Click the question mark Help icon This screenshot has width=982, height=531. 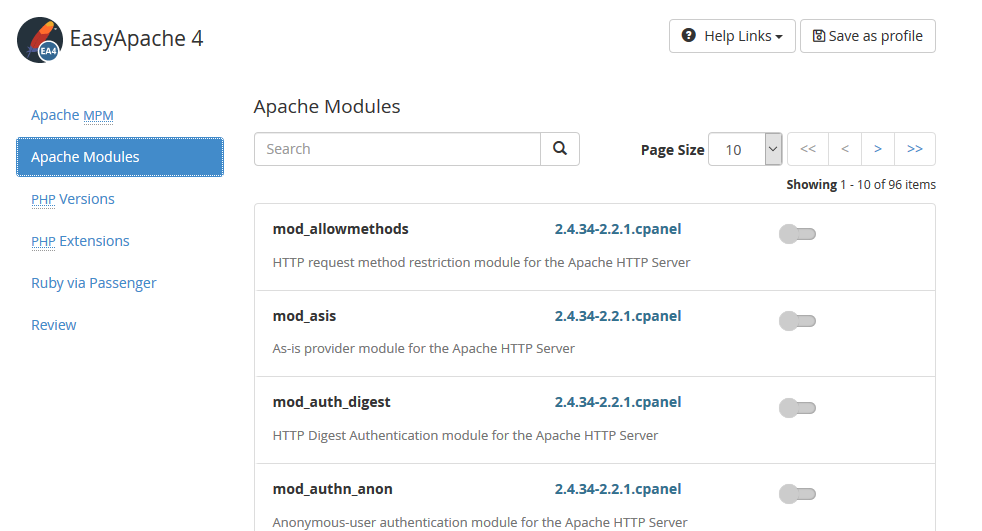(x=688, y=36)
